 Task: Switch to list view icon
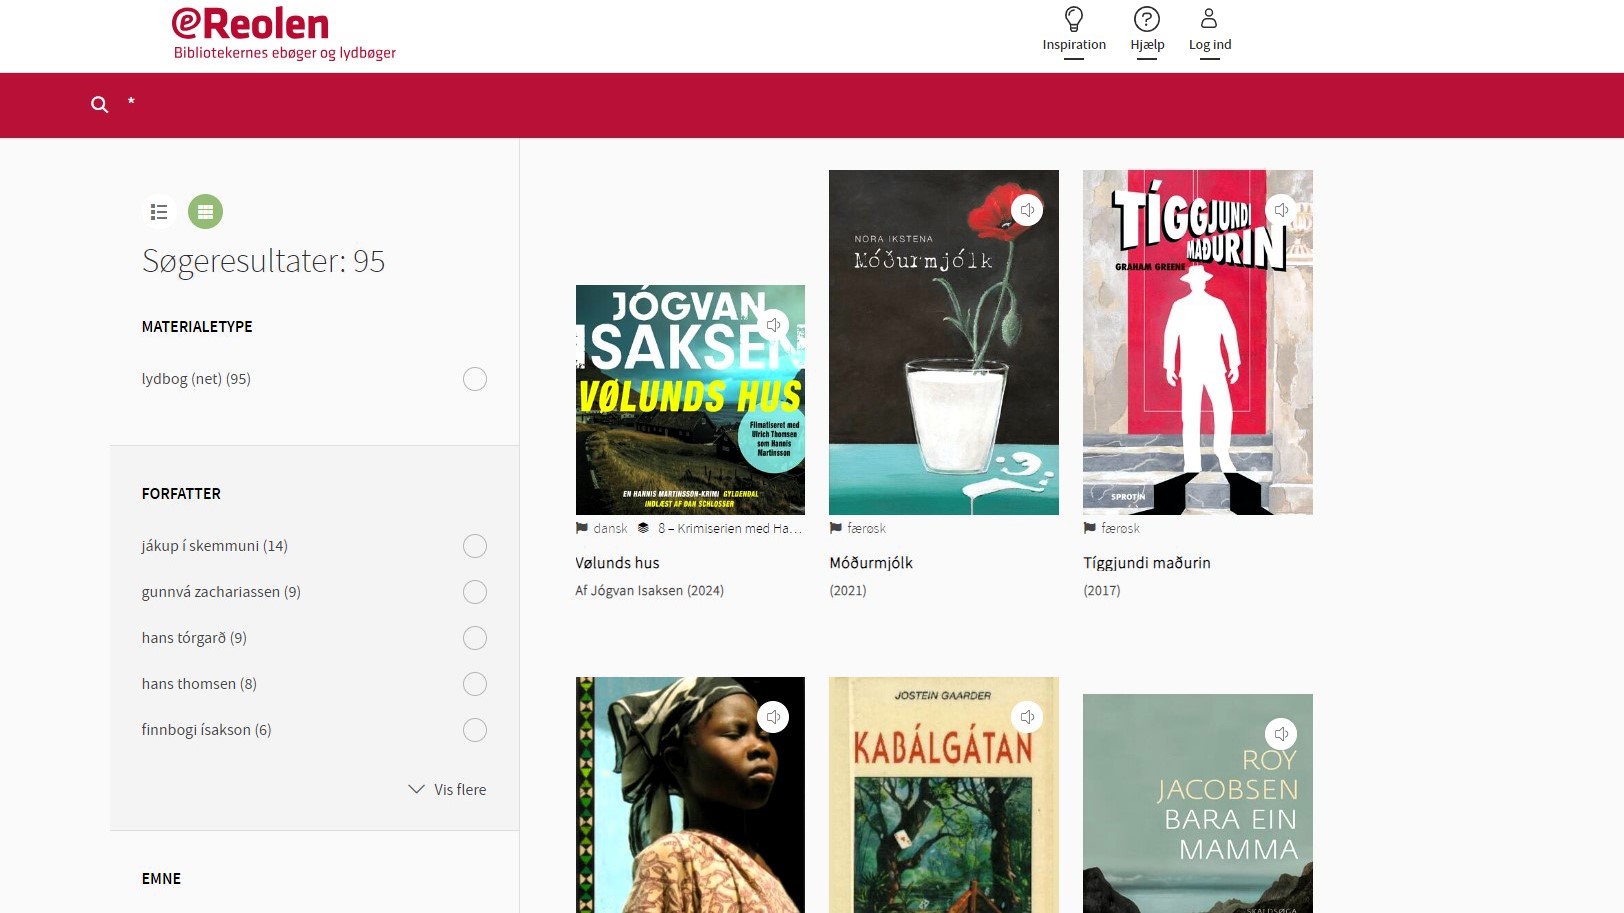(159, 212)
